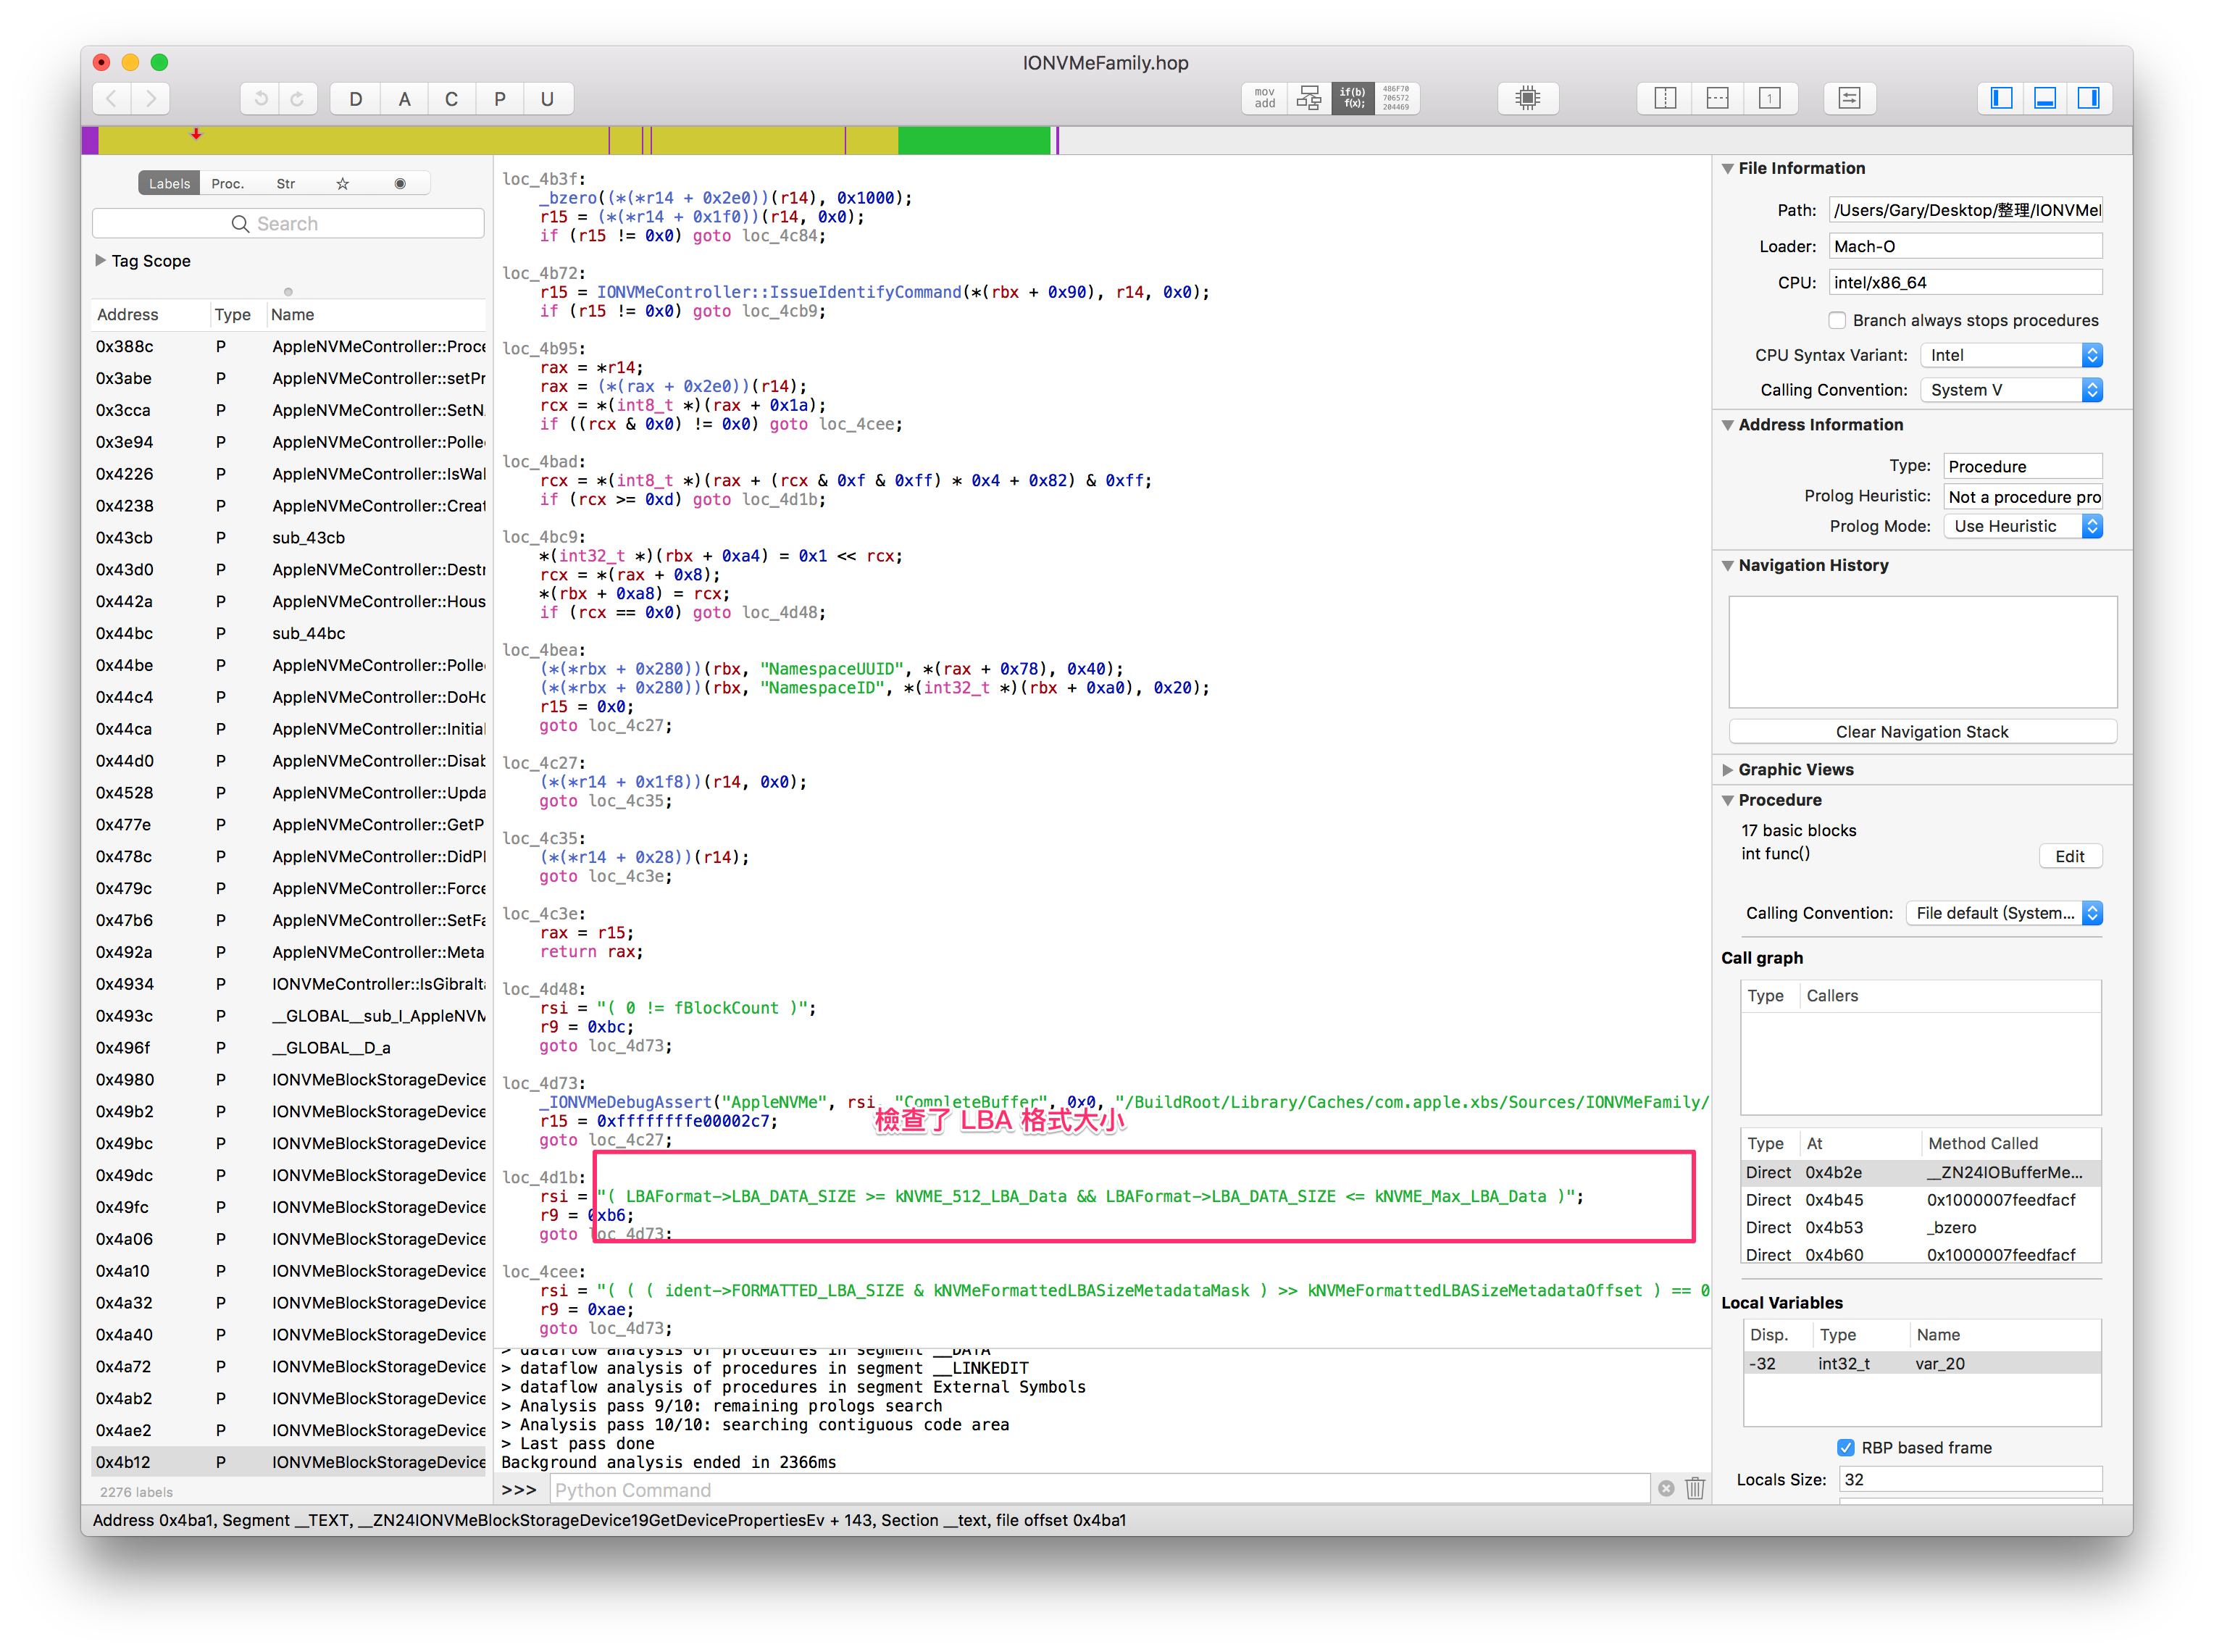Switch to assembly mov/add view
Viewport: 2214px width, 1652px height.
tap(1264, 98)
